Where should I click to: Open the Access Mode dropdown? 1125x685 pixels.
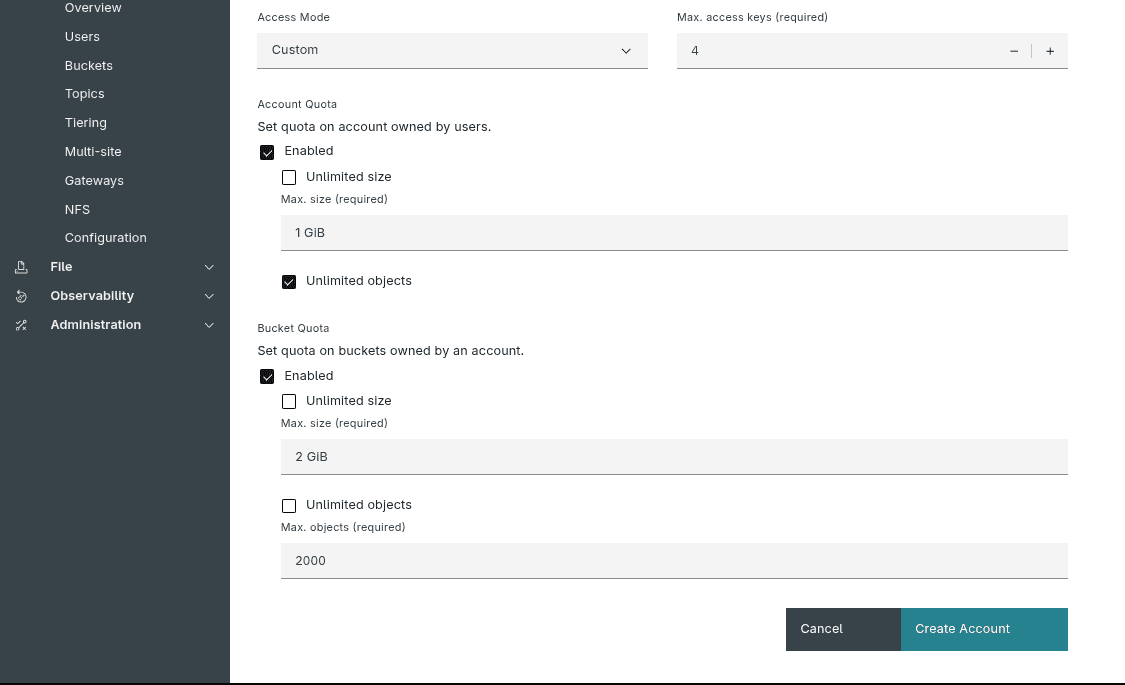coord(452,50)
